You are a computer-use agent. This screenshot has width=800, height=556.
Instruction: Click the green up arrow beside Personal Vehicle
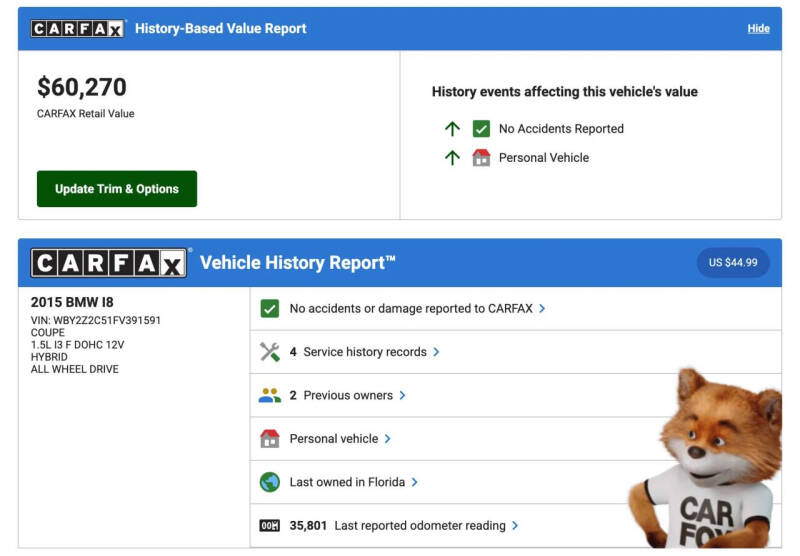452,157
